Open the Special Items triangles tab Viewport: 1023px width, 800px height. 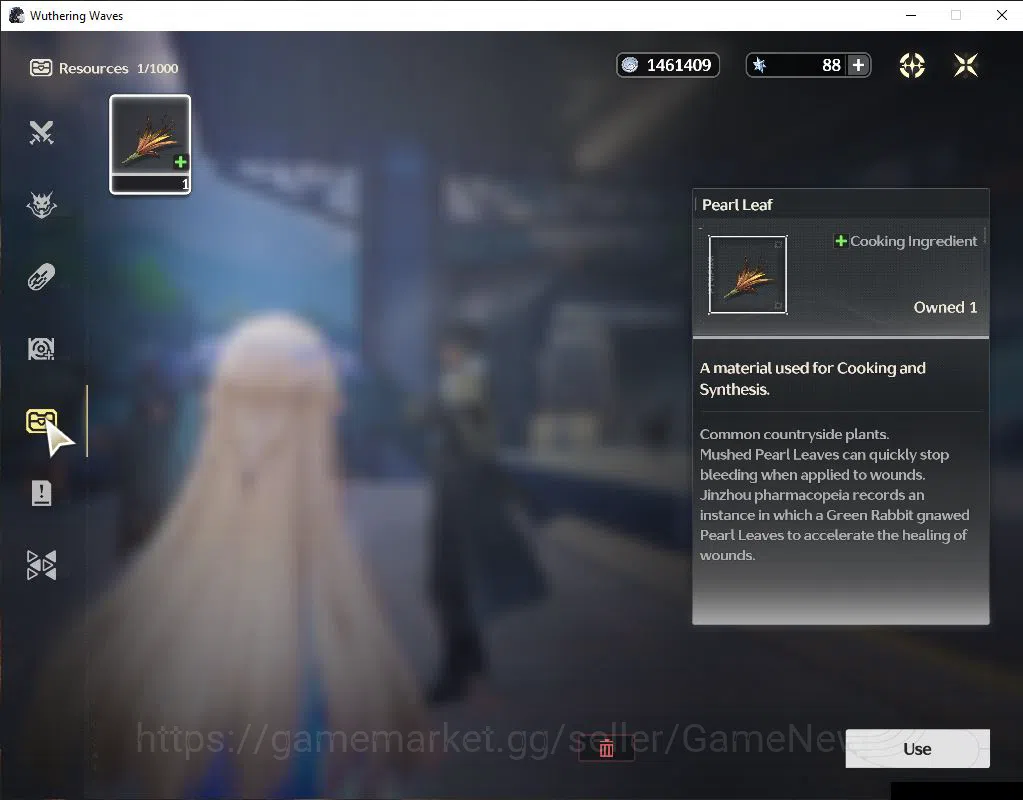(41, 565)
